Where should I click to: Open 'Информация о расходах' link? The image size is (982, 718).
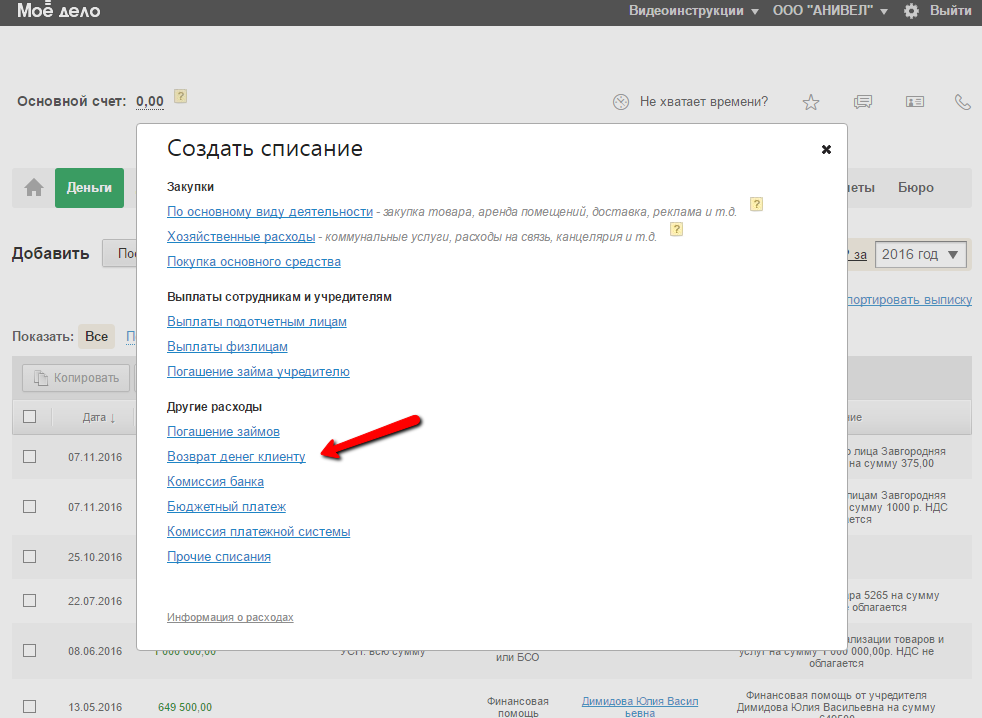click(x=230, y=617)
